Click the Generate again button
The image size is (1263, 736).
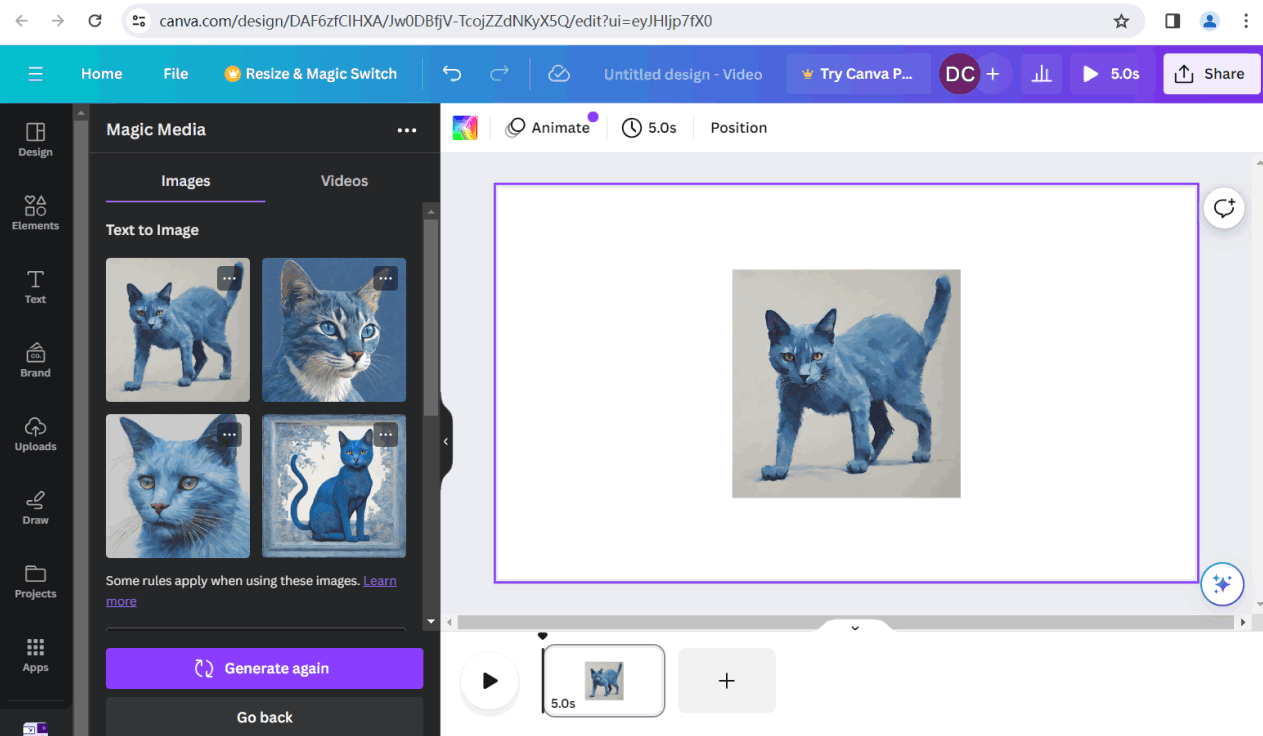(x=264, y=668)
